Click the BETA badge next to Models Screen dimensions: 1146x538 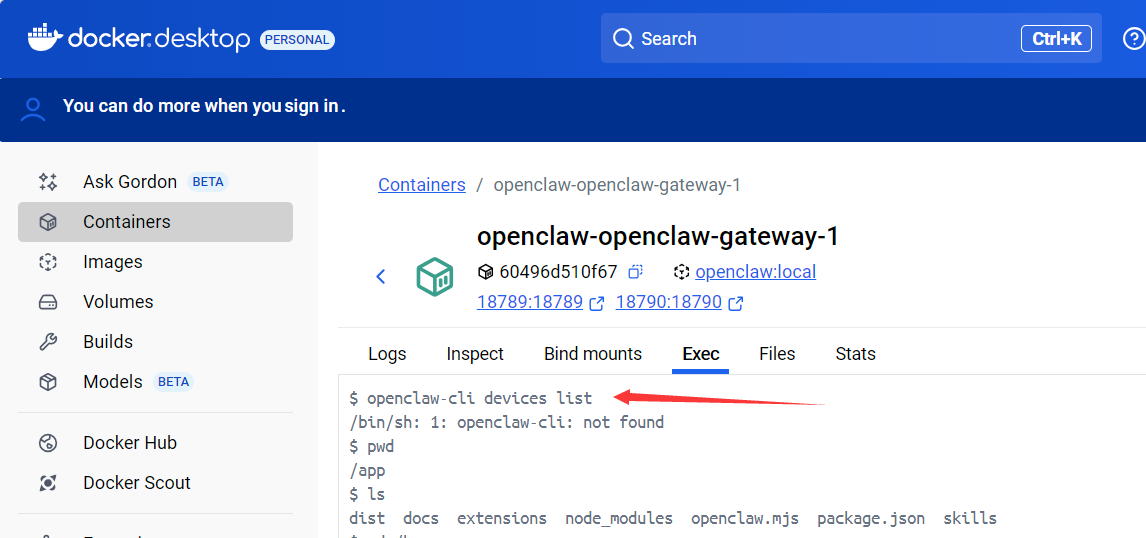click(x=173, y=382)
